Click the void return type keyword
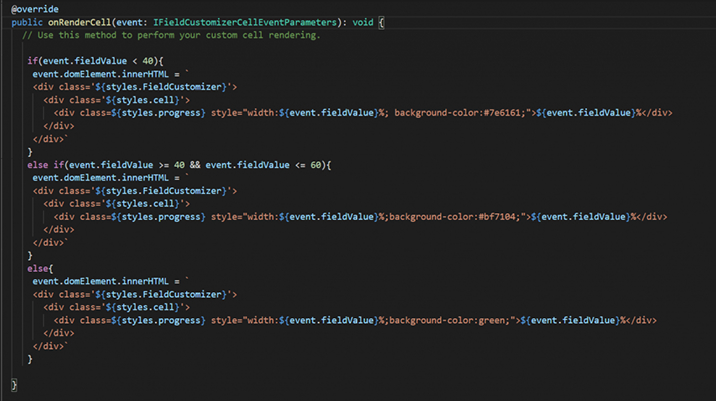Viewport: 716px width, 401px height. click(x=363, y=22)
